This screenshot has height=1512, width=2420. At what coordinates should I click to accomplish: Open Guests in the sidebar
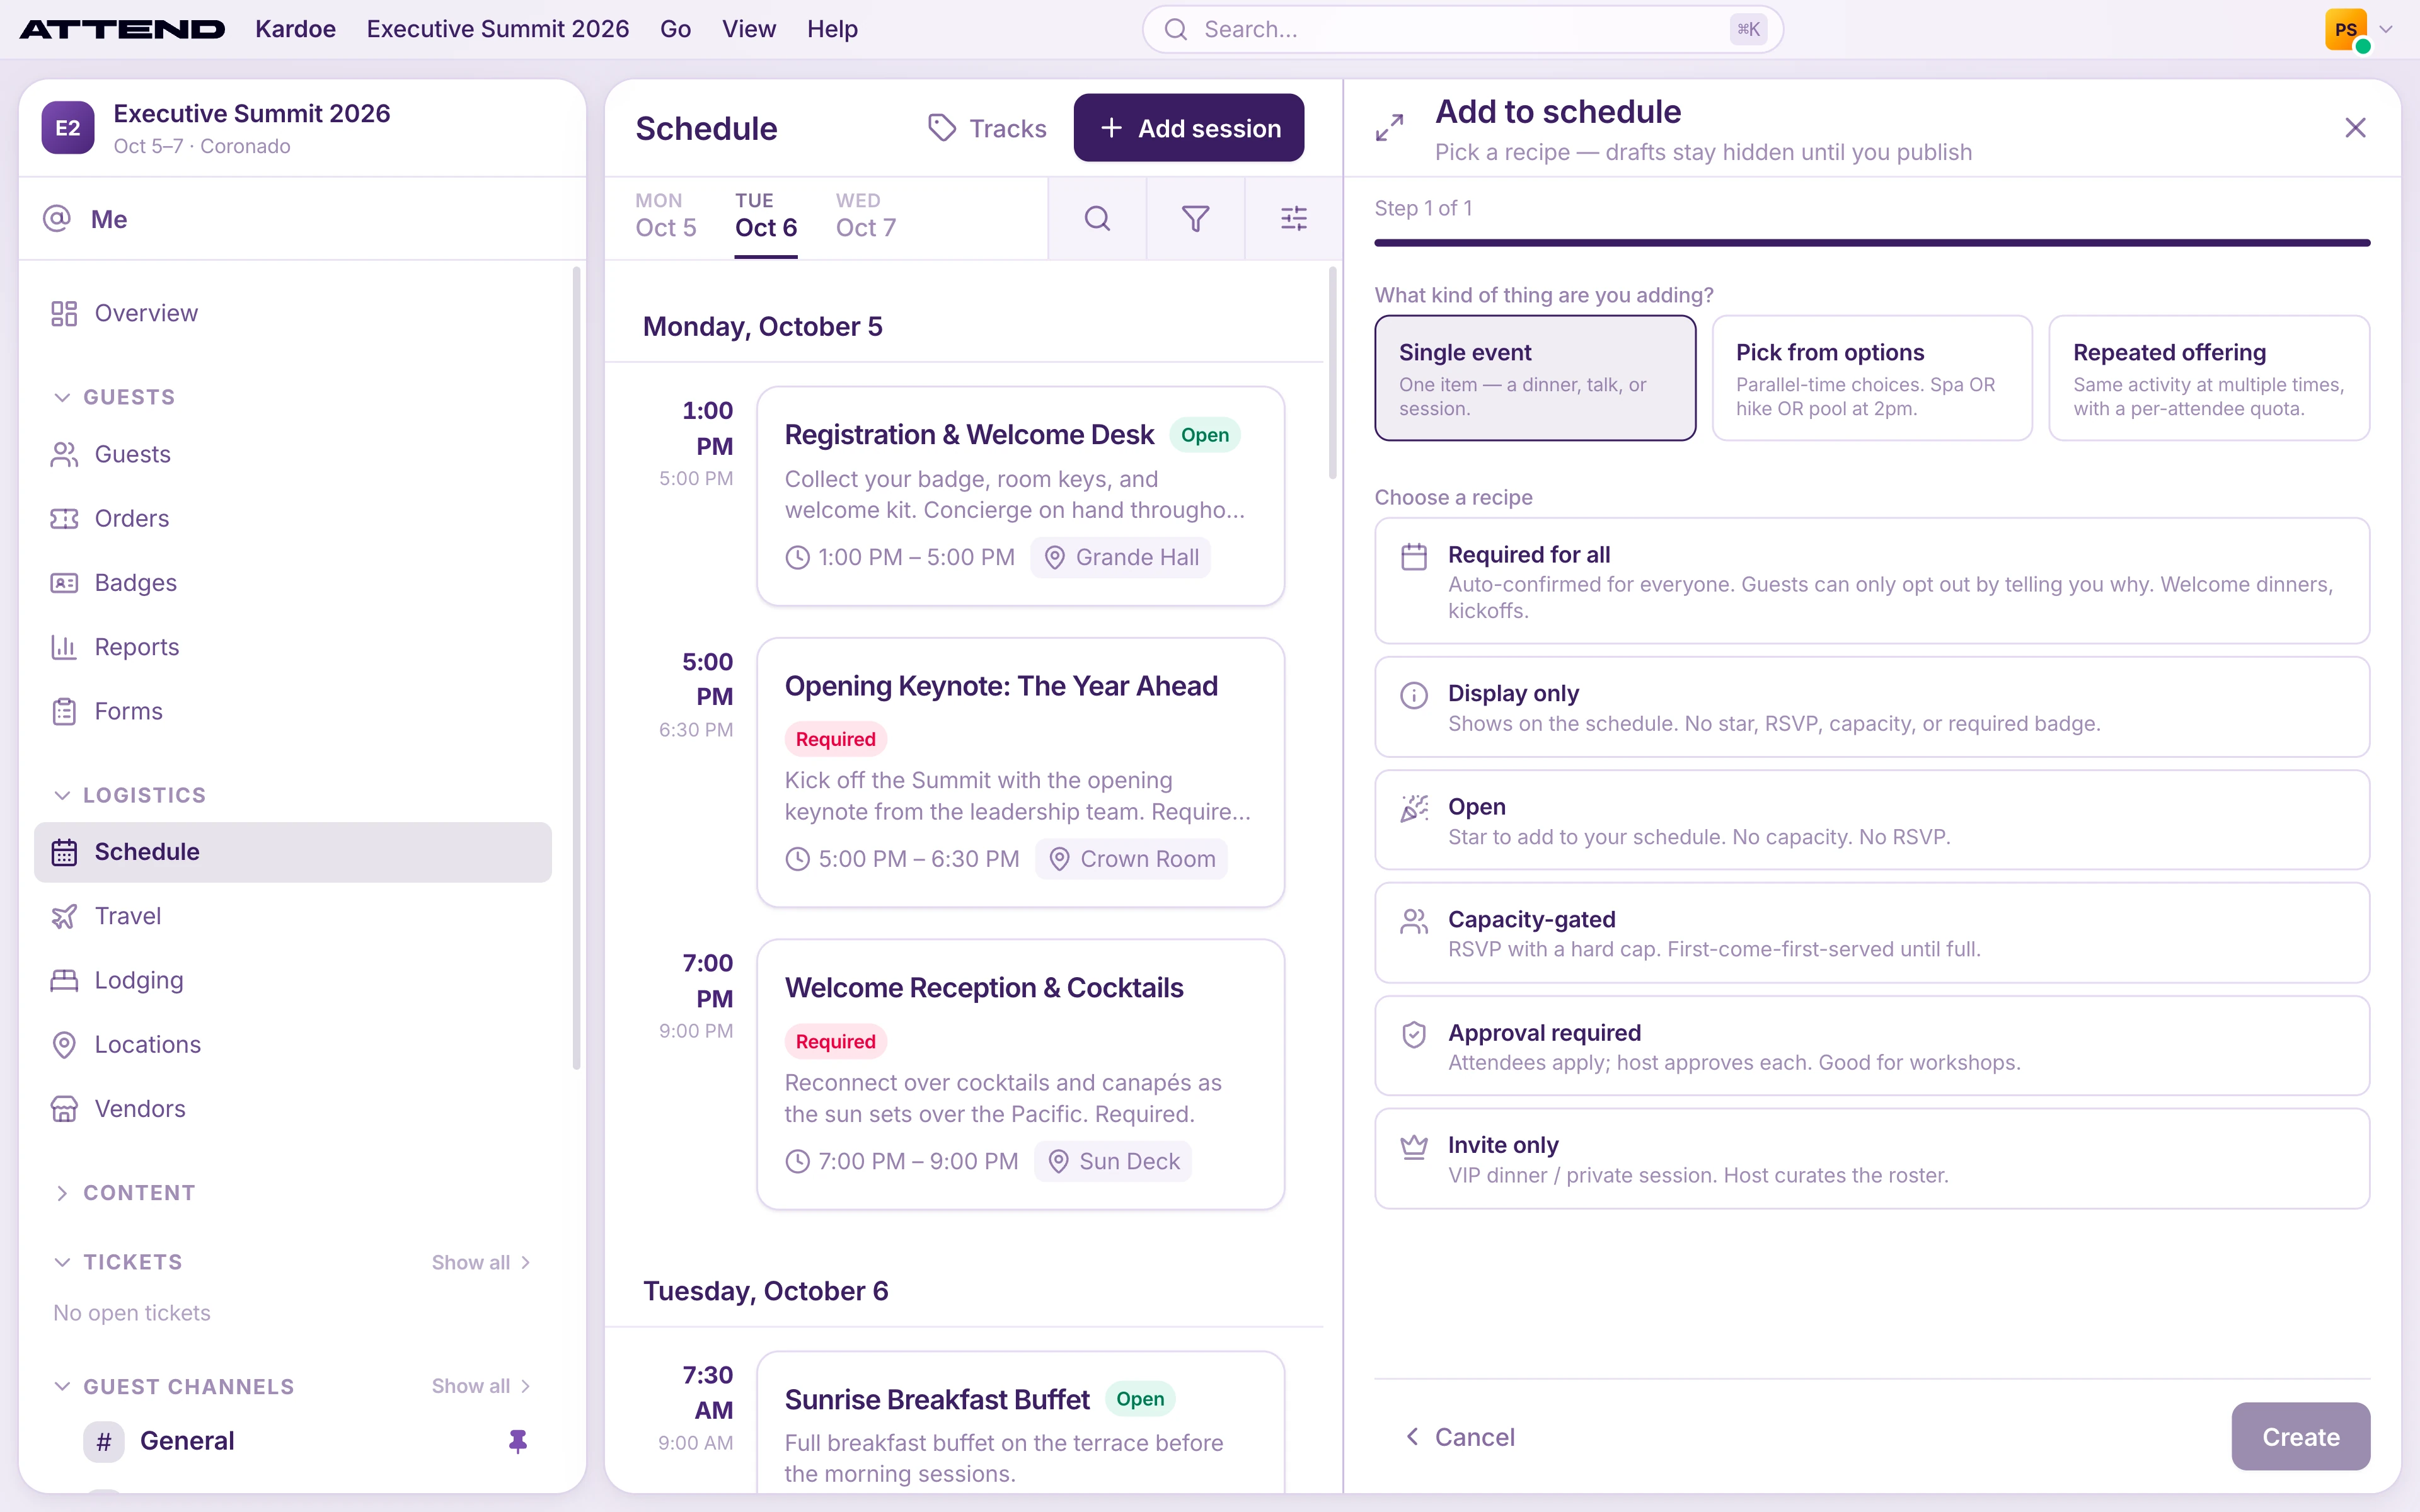point(293,455)
